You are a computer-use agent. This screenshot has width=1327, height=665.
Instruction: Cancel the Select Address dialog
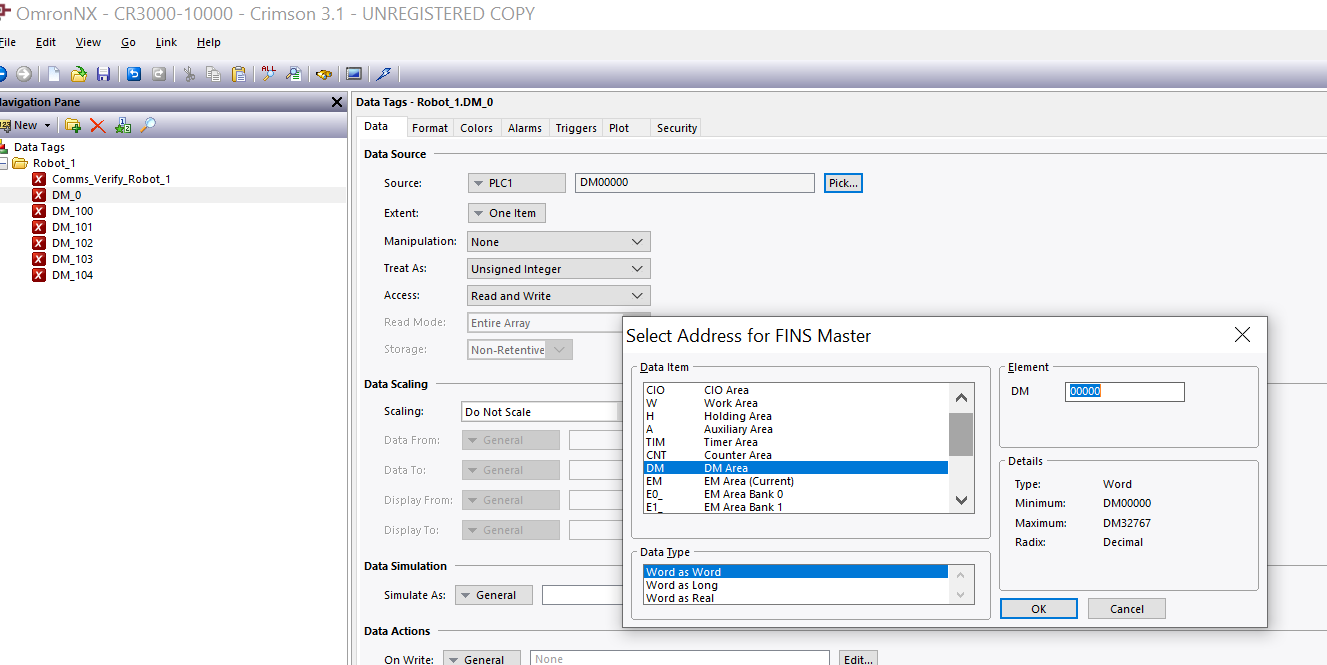pos(1127,609)
